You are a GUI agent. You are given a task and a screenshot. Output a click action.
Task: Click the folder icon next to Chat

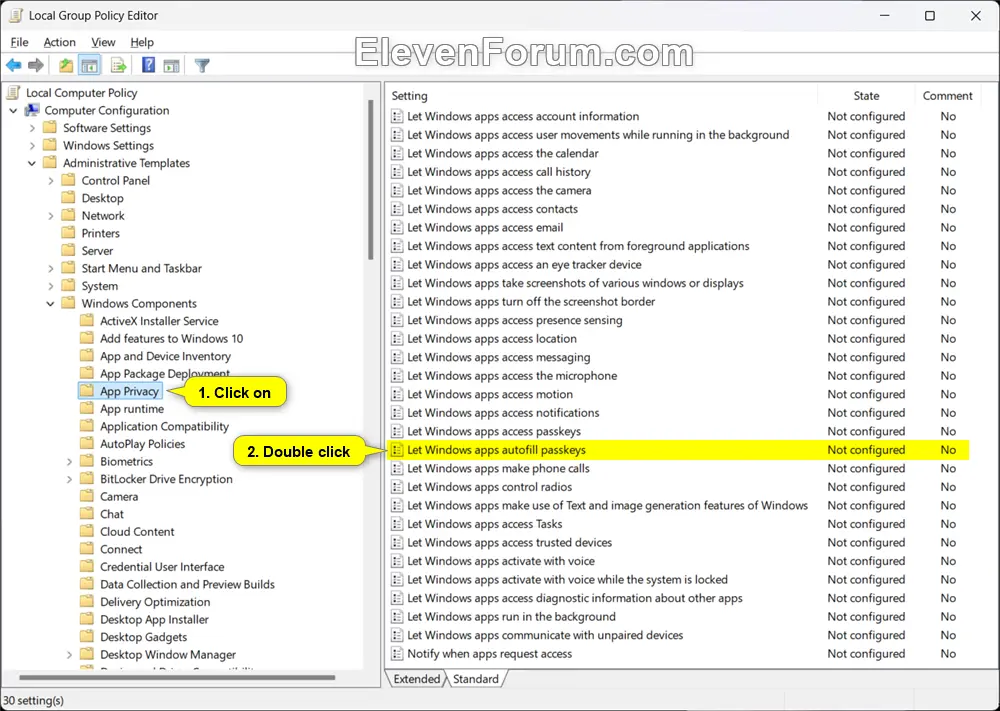87,514
